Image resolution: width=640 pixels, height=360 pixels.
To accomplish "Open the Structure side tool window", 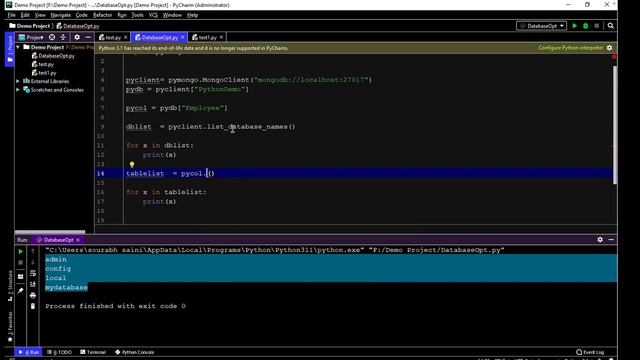I will 10,286.
